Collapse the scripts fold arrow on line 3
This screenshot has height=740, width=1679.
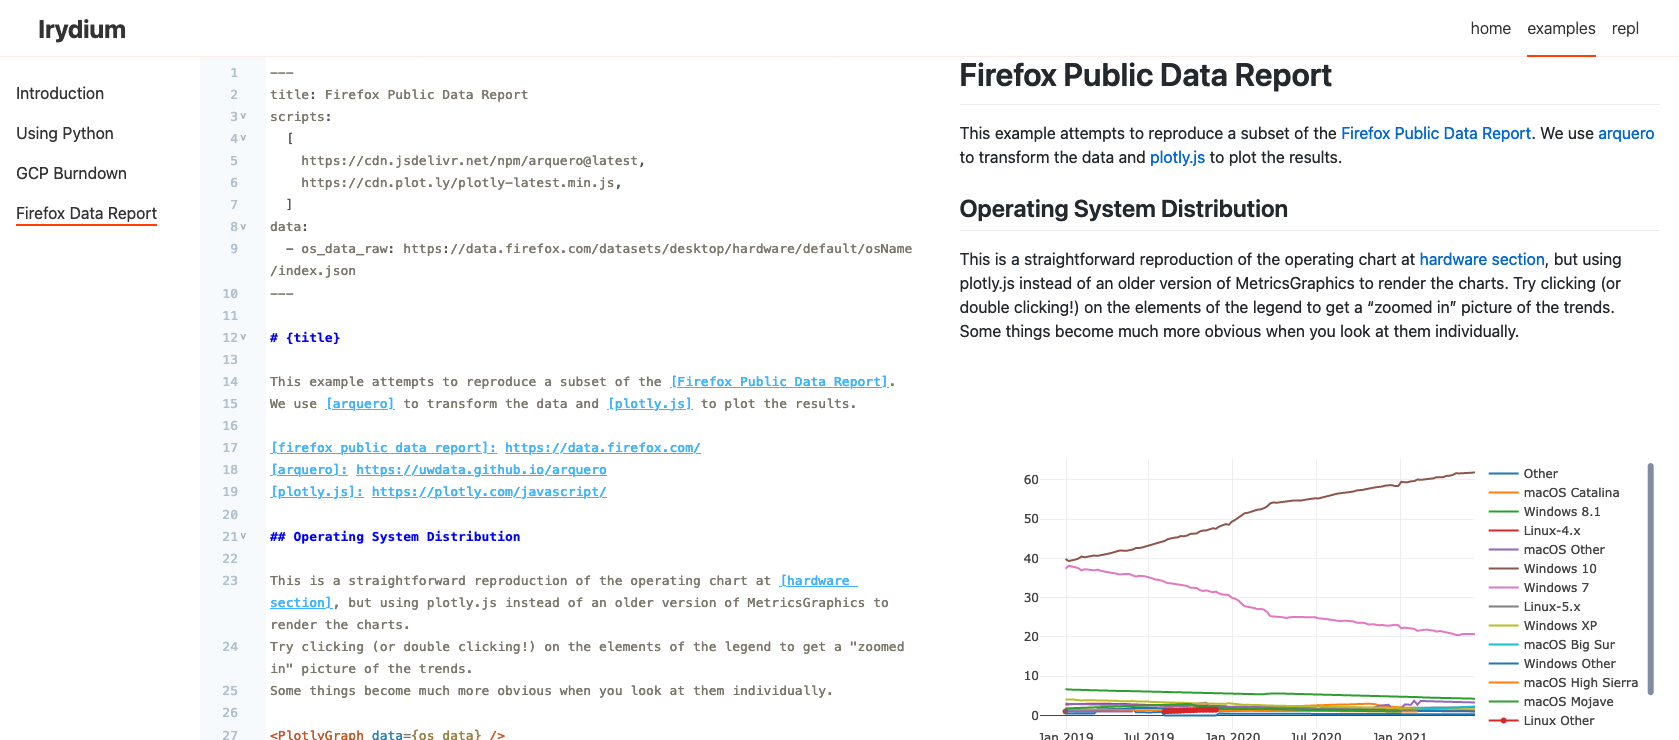(243, 117)
